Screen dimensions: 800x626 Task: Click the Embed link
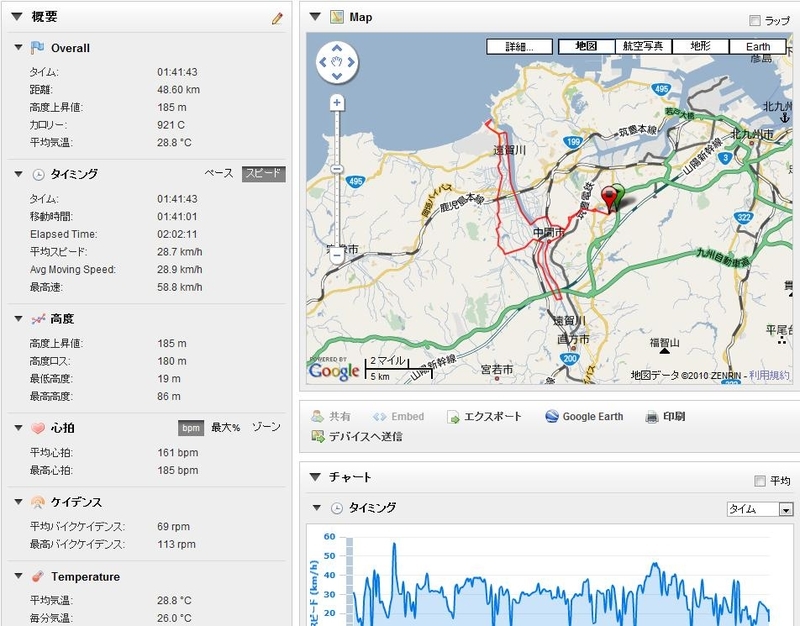[408, 417]
